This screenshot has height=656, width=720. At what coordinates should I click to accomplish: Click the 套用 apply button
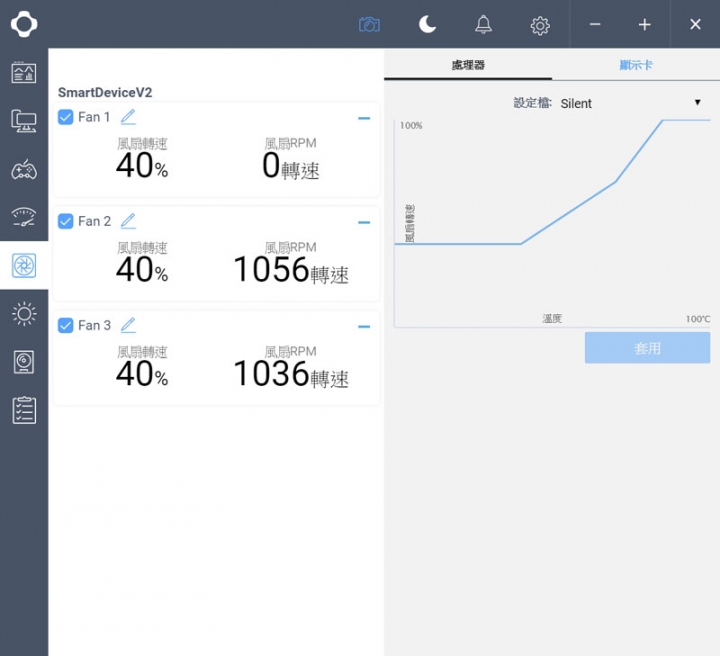pos(647,348)
